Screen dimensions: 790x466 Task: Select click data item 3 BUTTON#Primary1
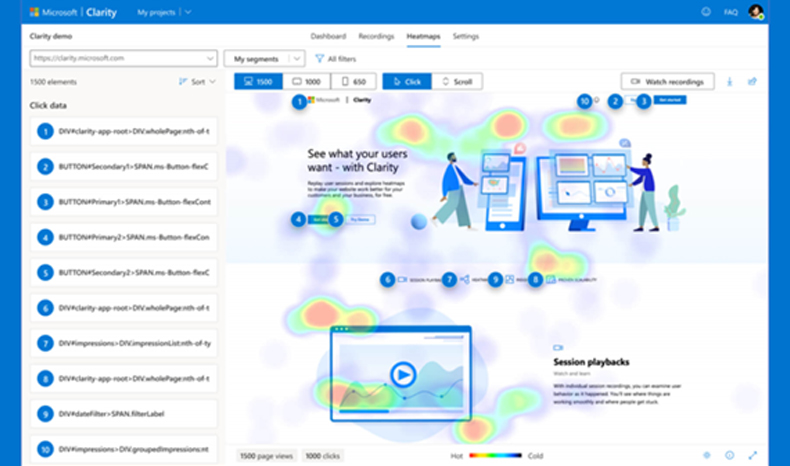point(124,202)
